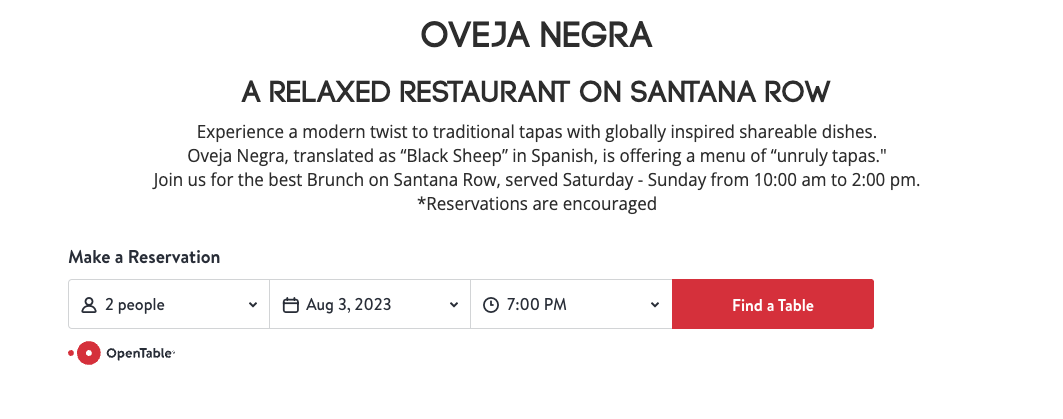The width and height of the screenshot is (1063, 419).
Task: Click the chevron arrow on the time selector
Action: 655,305
